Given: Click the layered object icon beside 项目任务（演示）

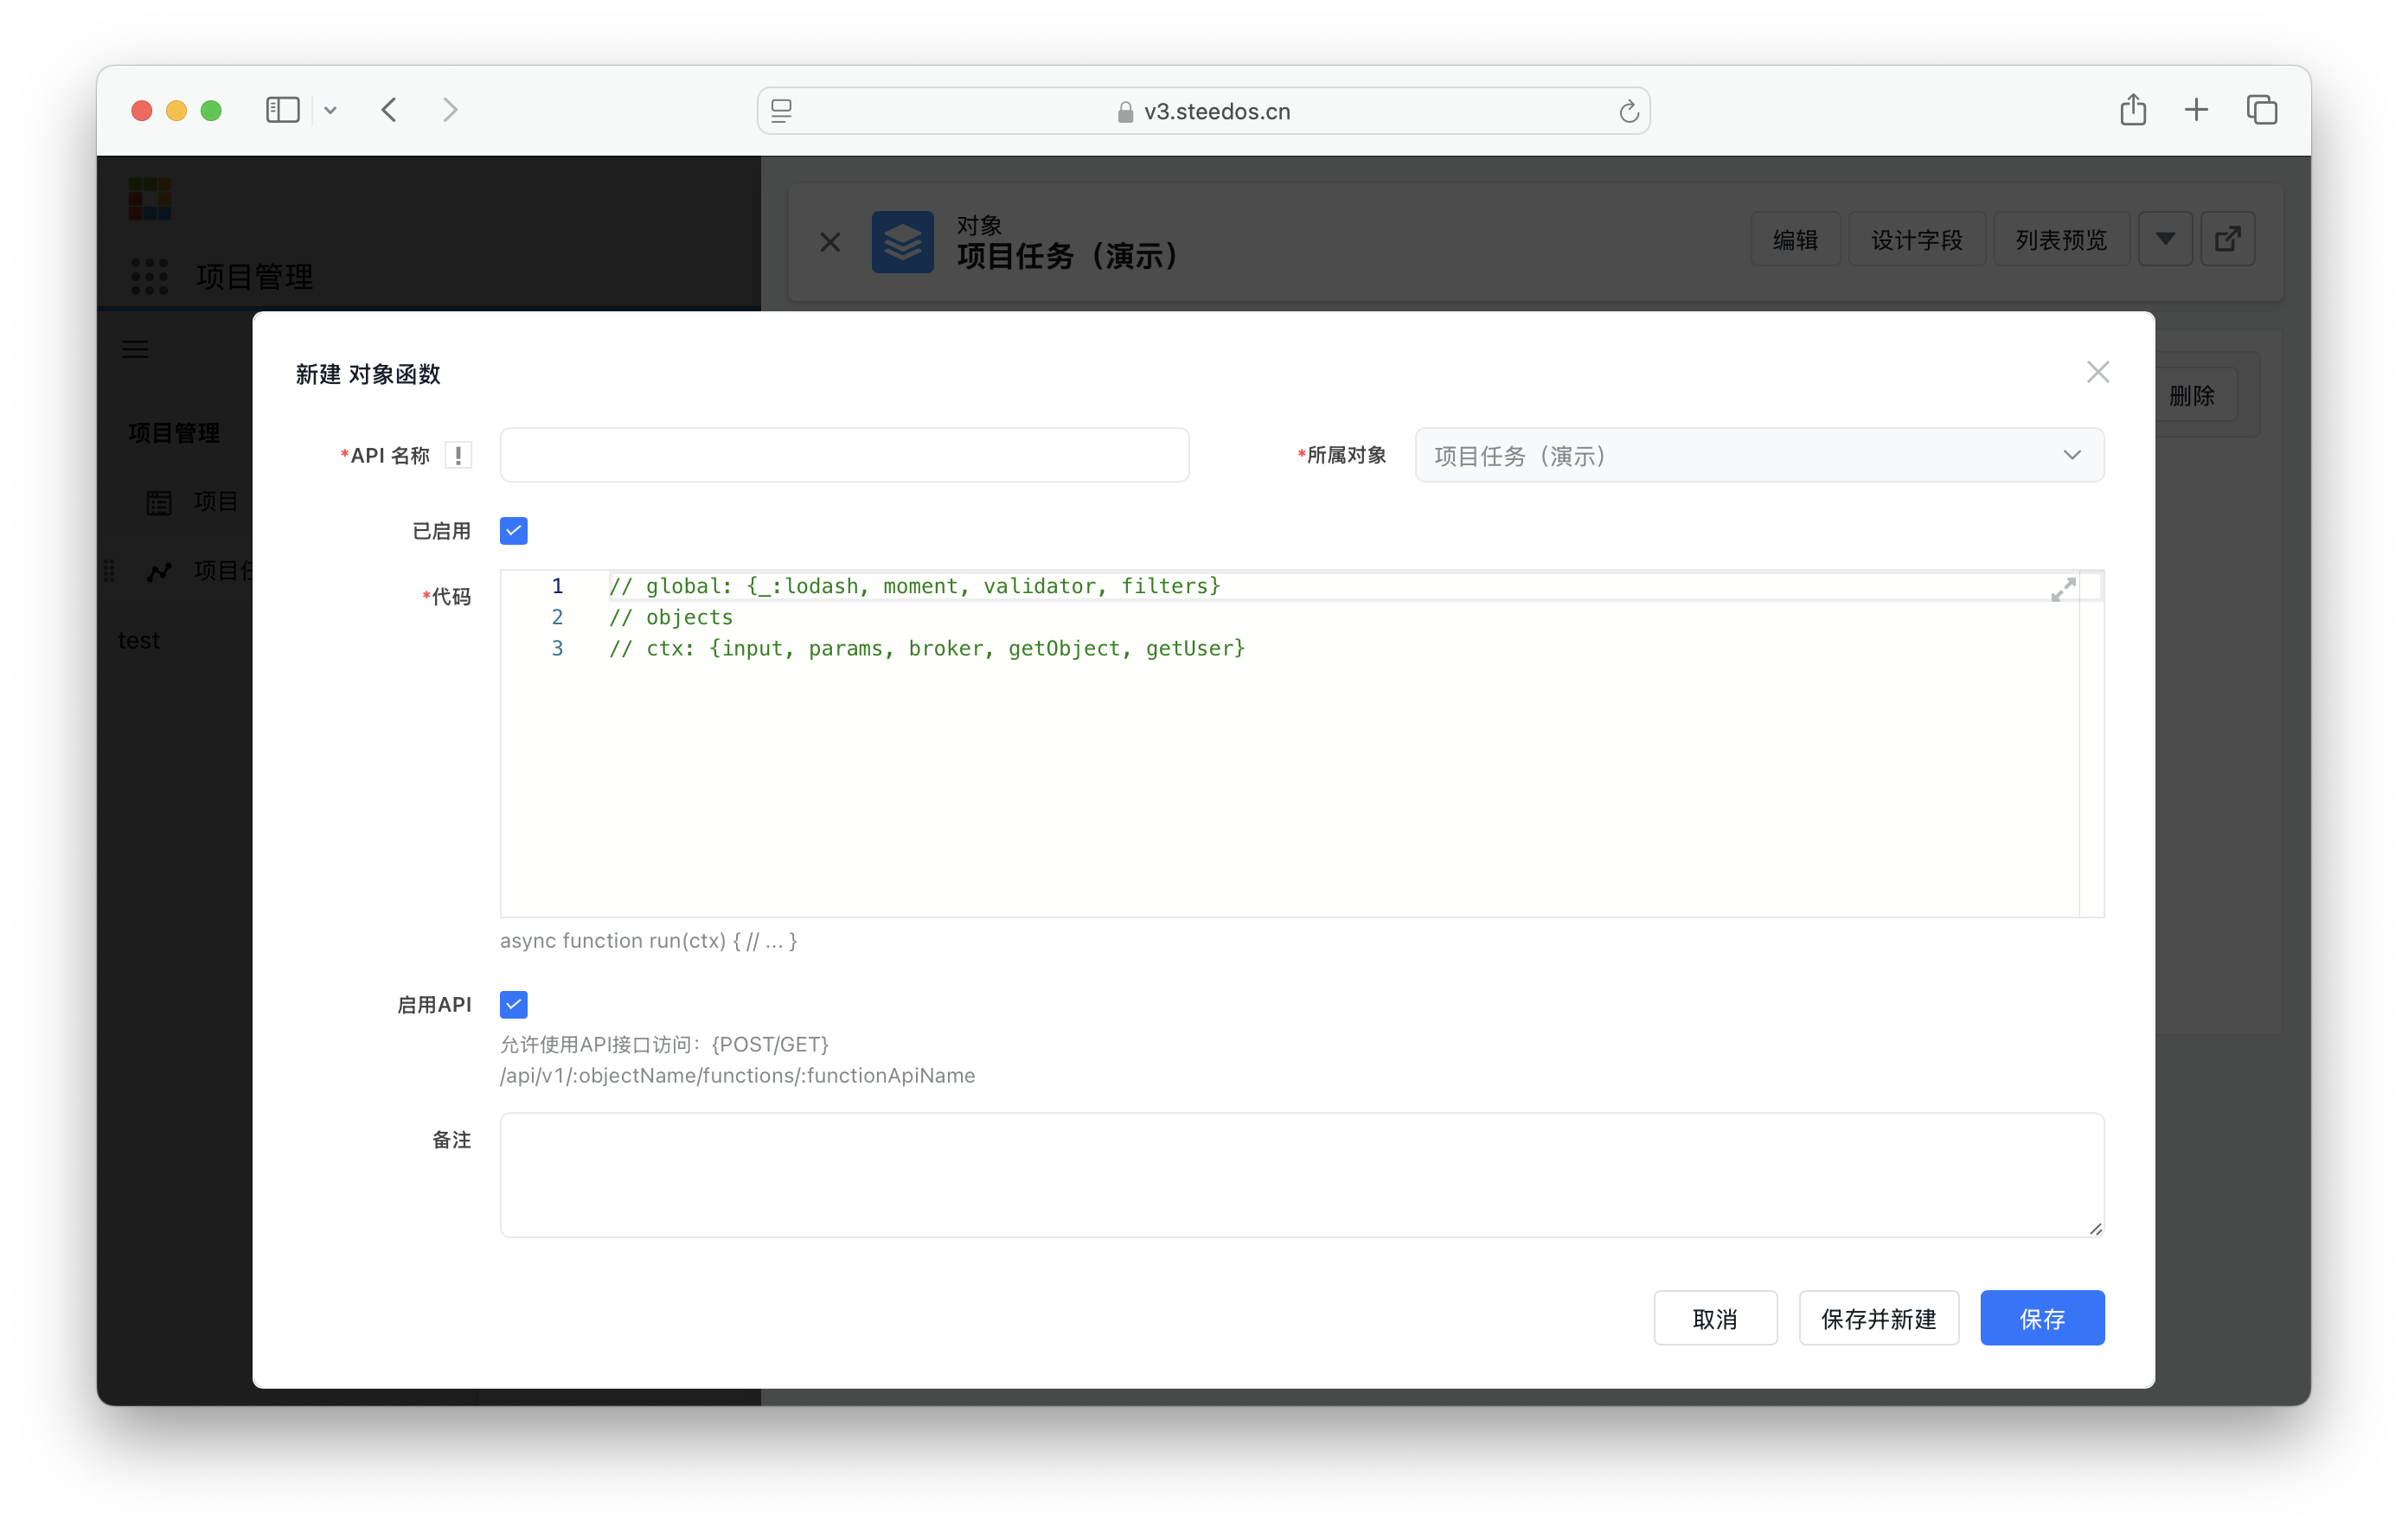Looking at the screenshot, I should 902,242.
